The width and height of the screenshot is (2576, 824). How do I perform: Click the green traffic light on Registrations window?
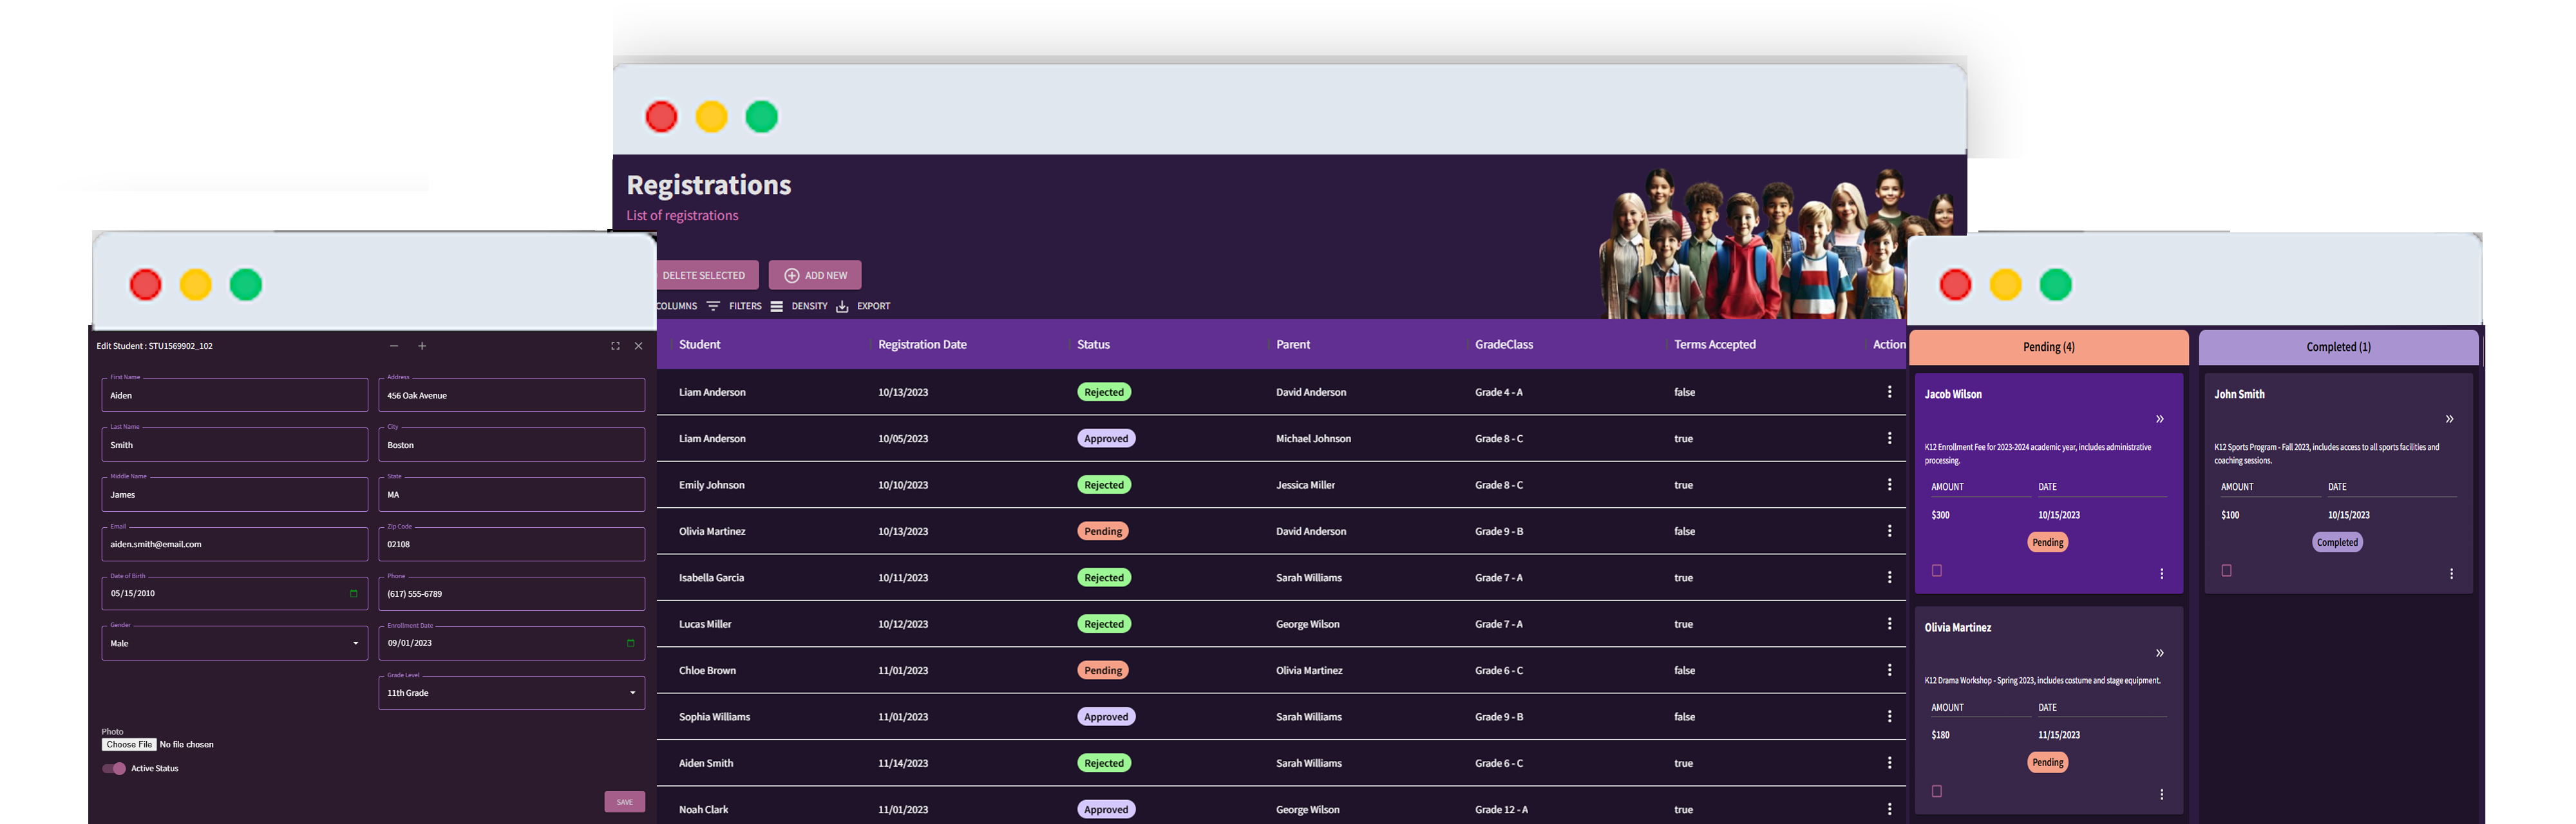pos(762,117)
